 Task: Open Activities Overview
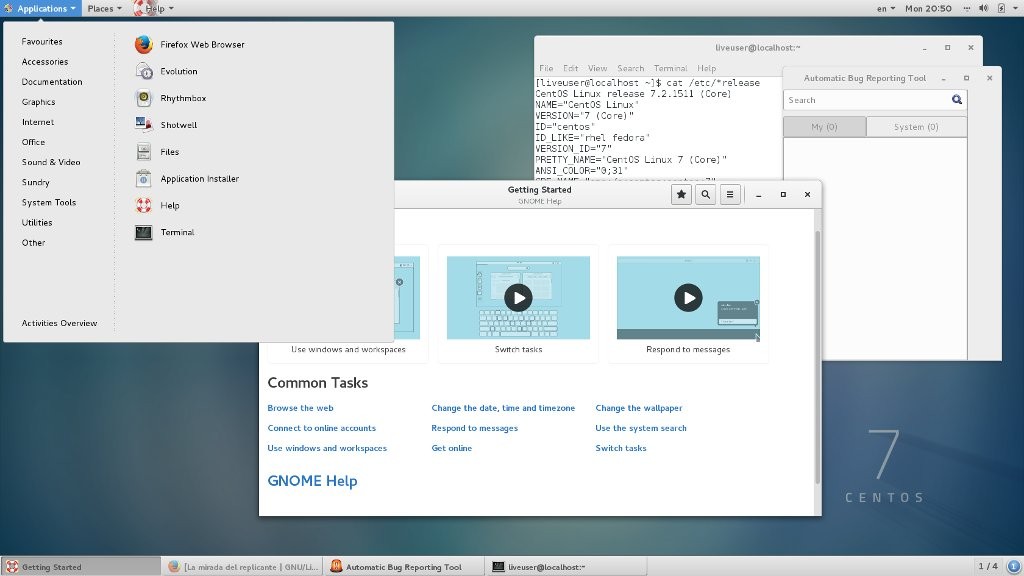[x=59, y=323]
